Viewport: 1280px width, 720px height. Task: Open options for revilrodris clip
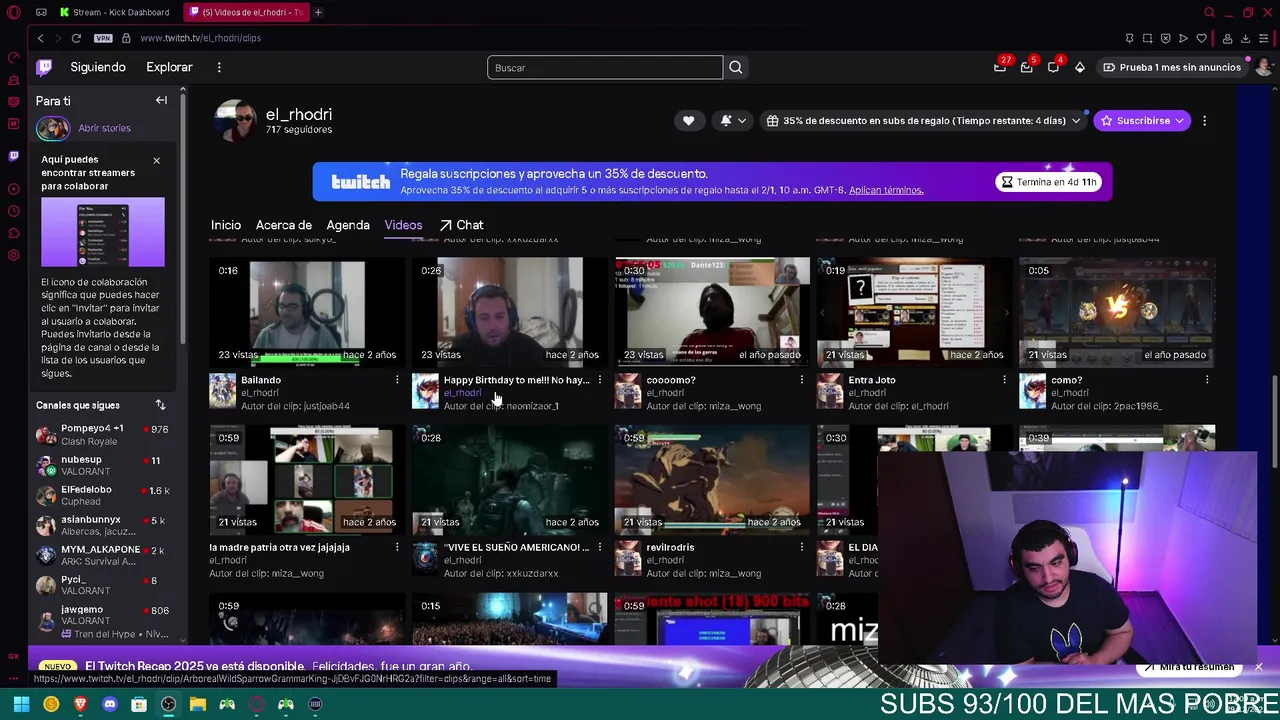coord(801,547)
